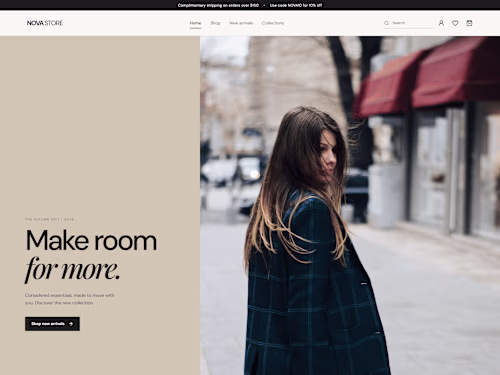The height and width of the screenshot is (375, 500).
Task: Open the shopping bag icon
Action: point(469,23)
